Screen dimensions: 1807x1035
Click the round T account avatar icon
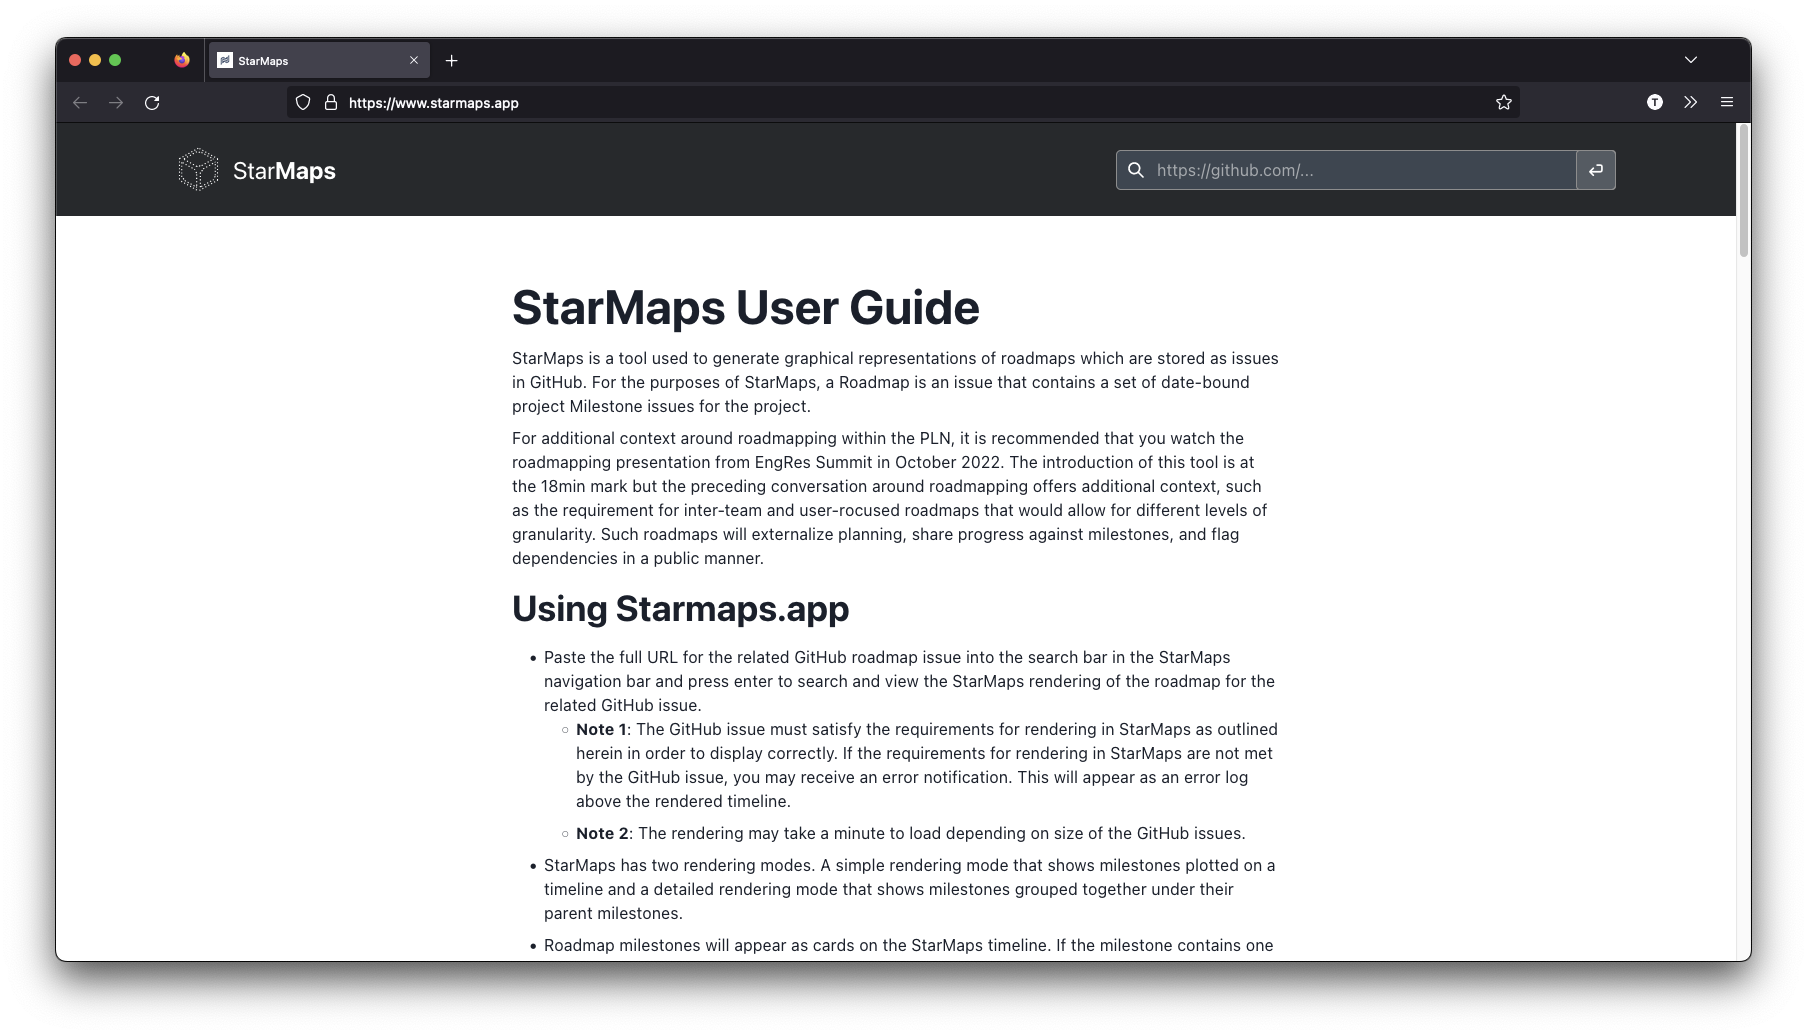tap(1655, 102)
